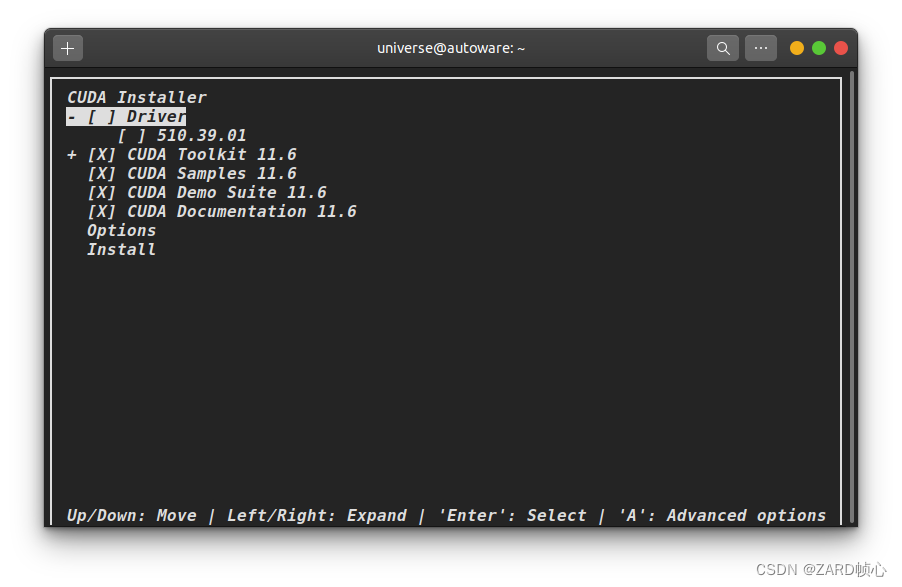Image resolution: width=902 pixels, height=587 pixels.
Task: Uncheck the CUDA Samples 11.6 checkbox
Action: click(101, 174)
